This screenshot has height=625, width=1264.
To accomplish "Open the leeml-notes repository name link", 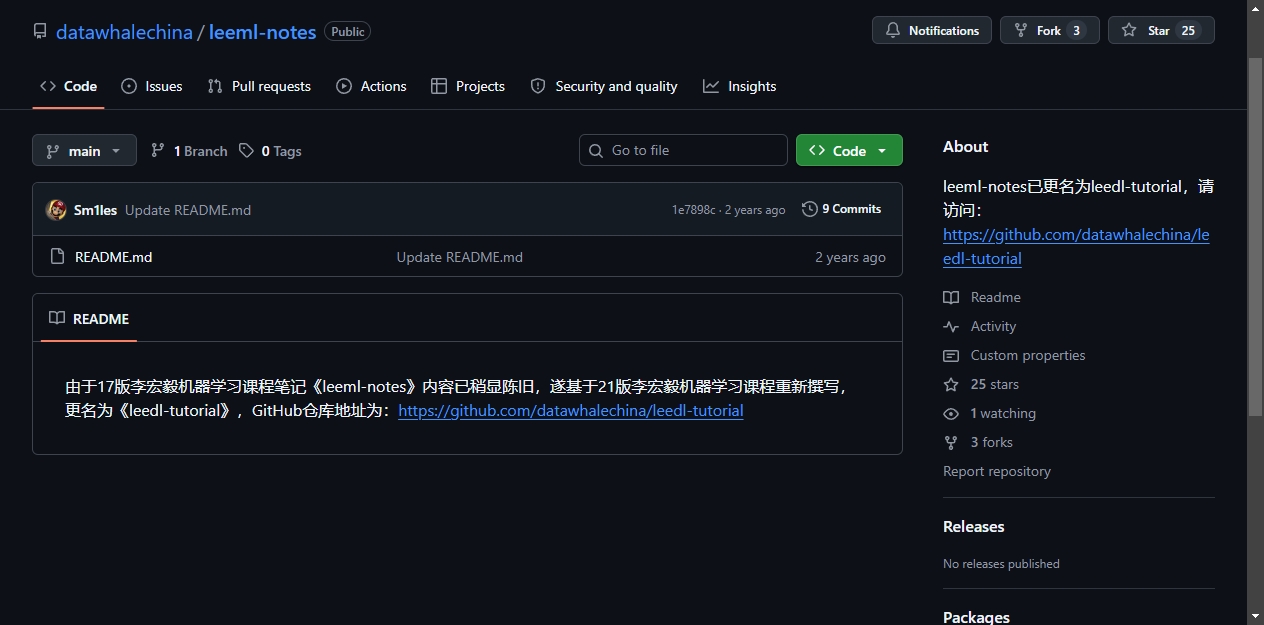I will 262,32.
